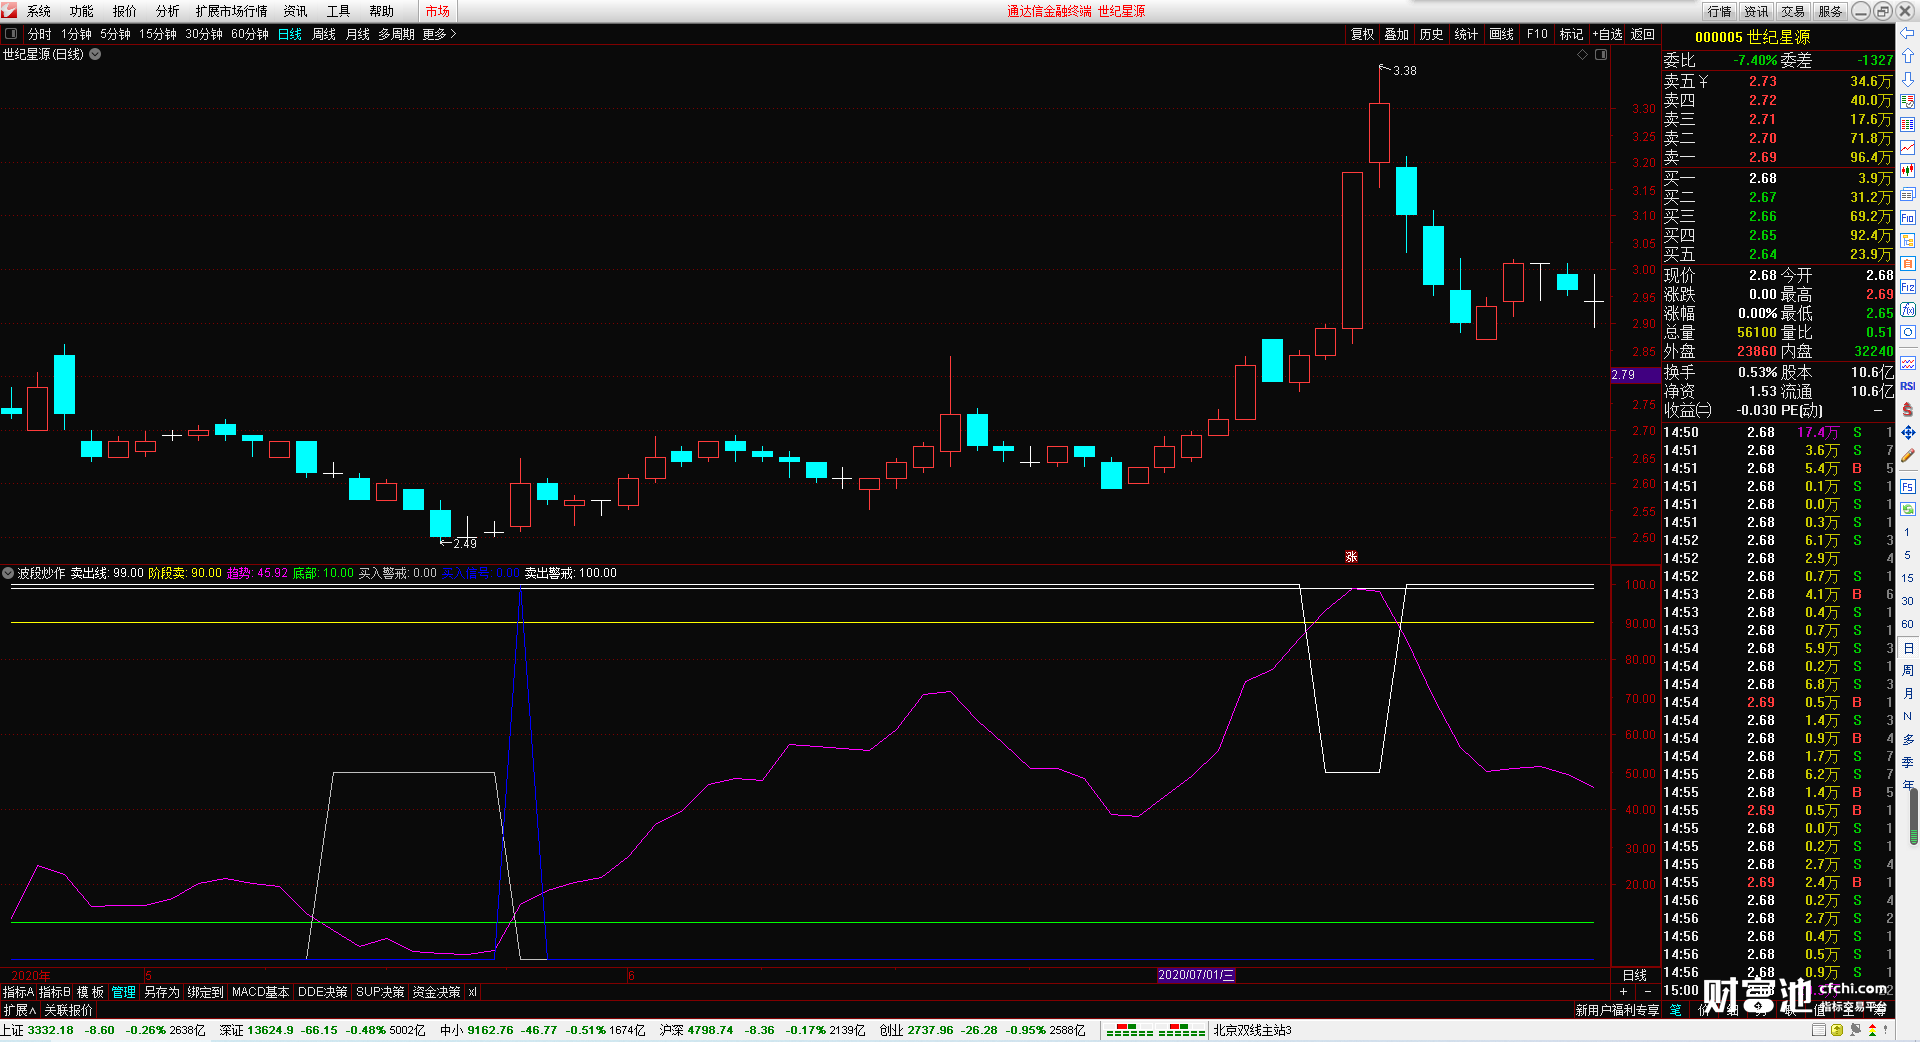This screenshot has width=1920, height=1042.
Task: Click the 交易 button in title bar
Action: (x=1794, y=11)
